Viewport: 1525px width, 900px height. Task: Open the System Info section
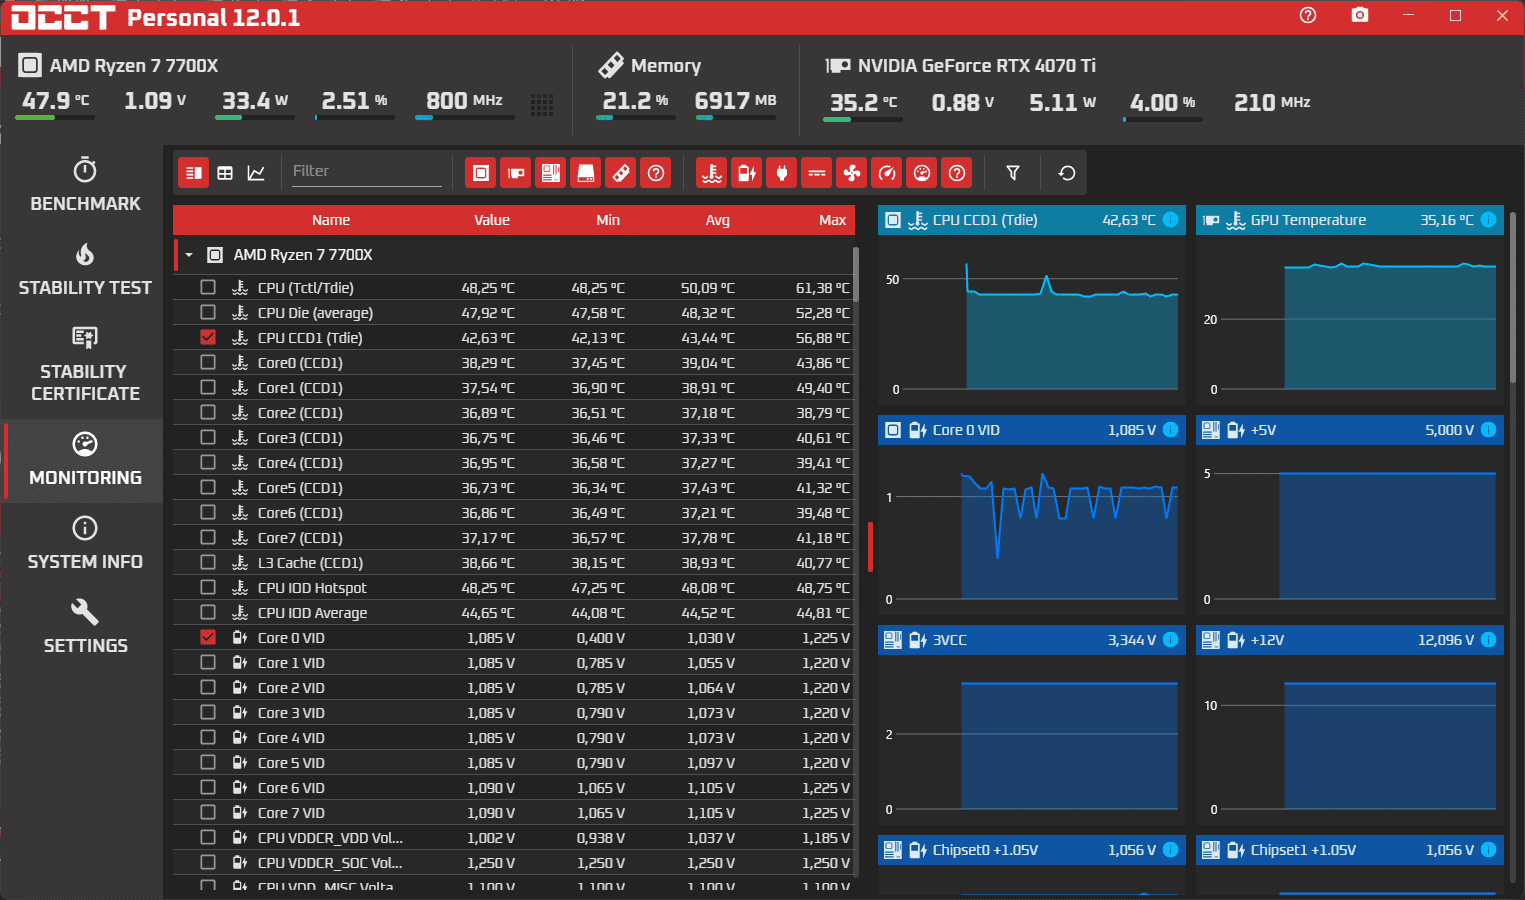85,544
